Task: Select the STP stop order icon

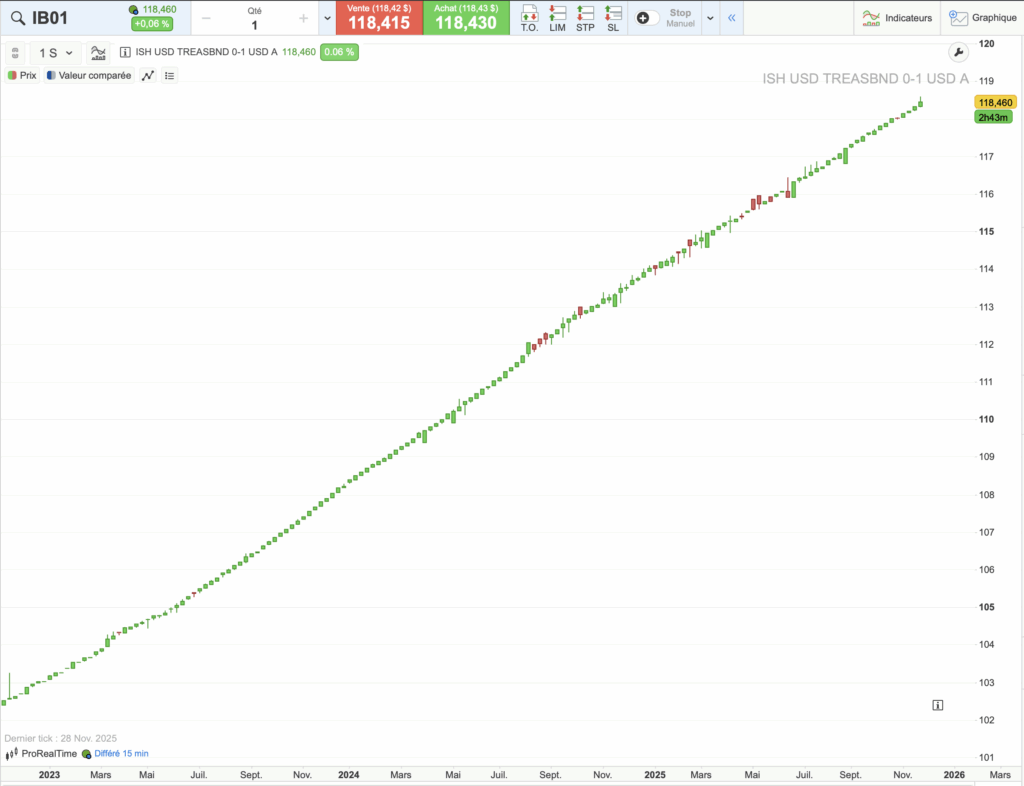Action: pyautogui.click(x=585, y=17)
